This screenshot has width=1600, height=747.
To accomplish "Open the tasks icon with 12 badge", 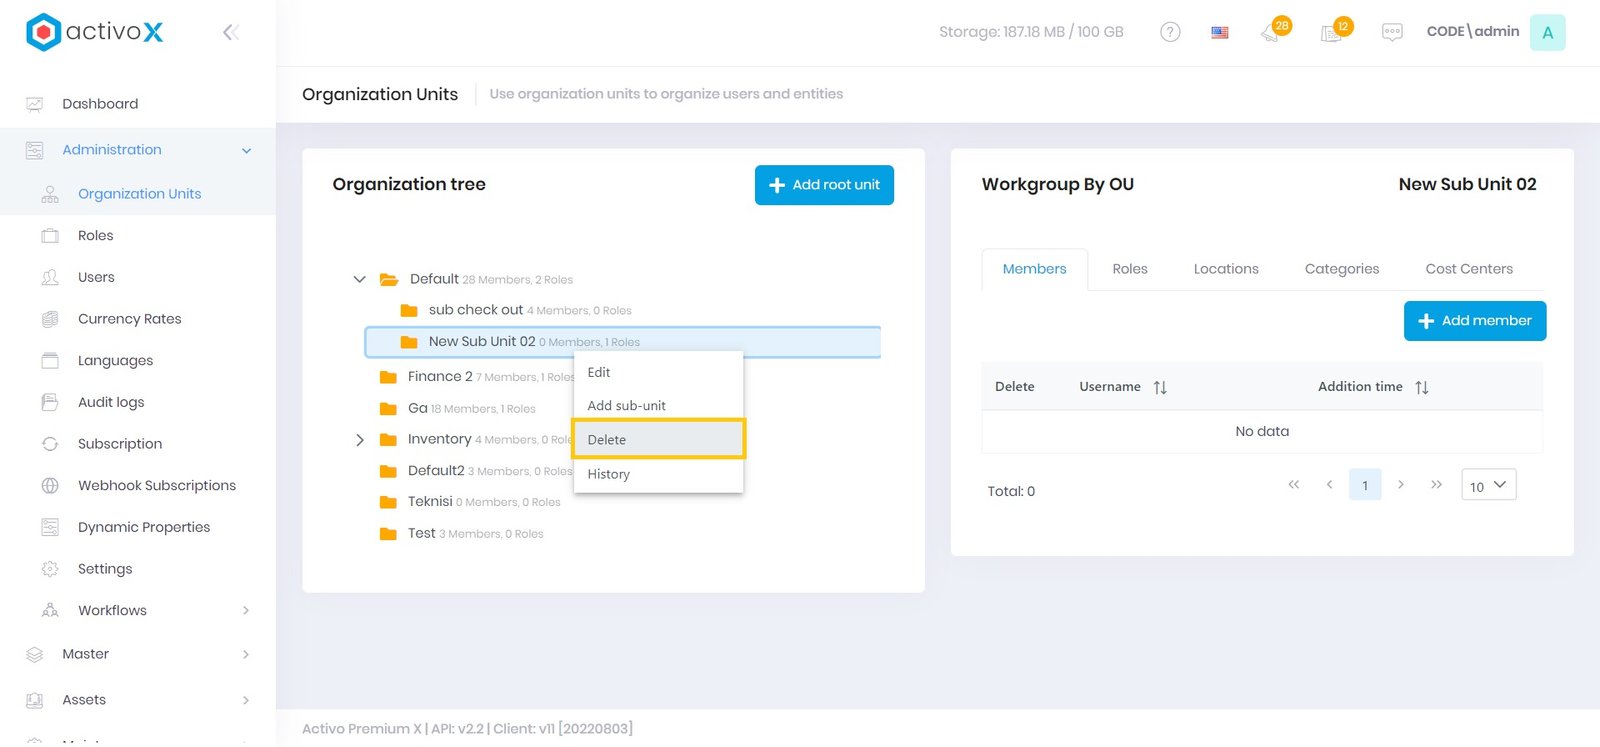I will pyautogui.click(x=1332, y=32).
